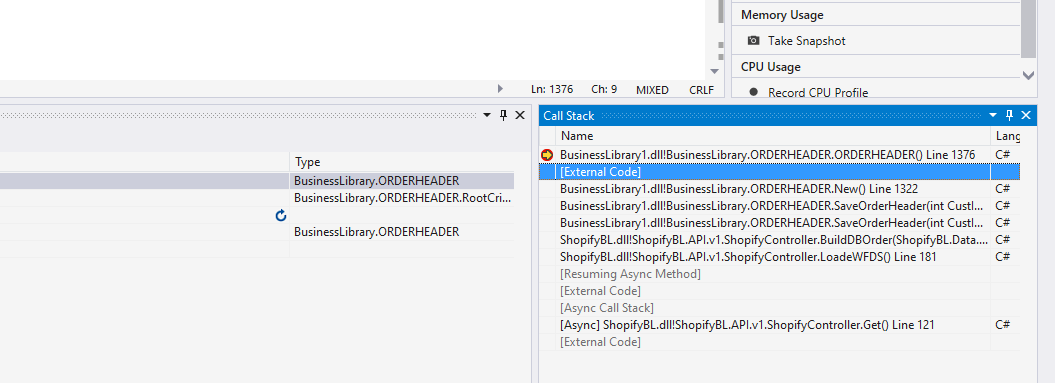Close the left debug panel
This screenshot has height=383, width=1055.
(519, 115)
